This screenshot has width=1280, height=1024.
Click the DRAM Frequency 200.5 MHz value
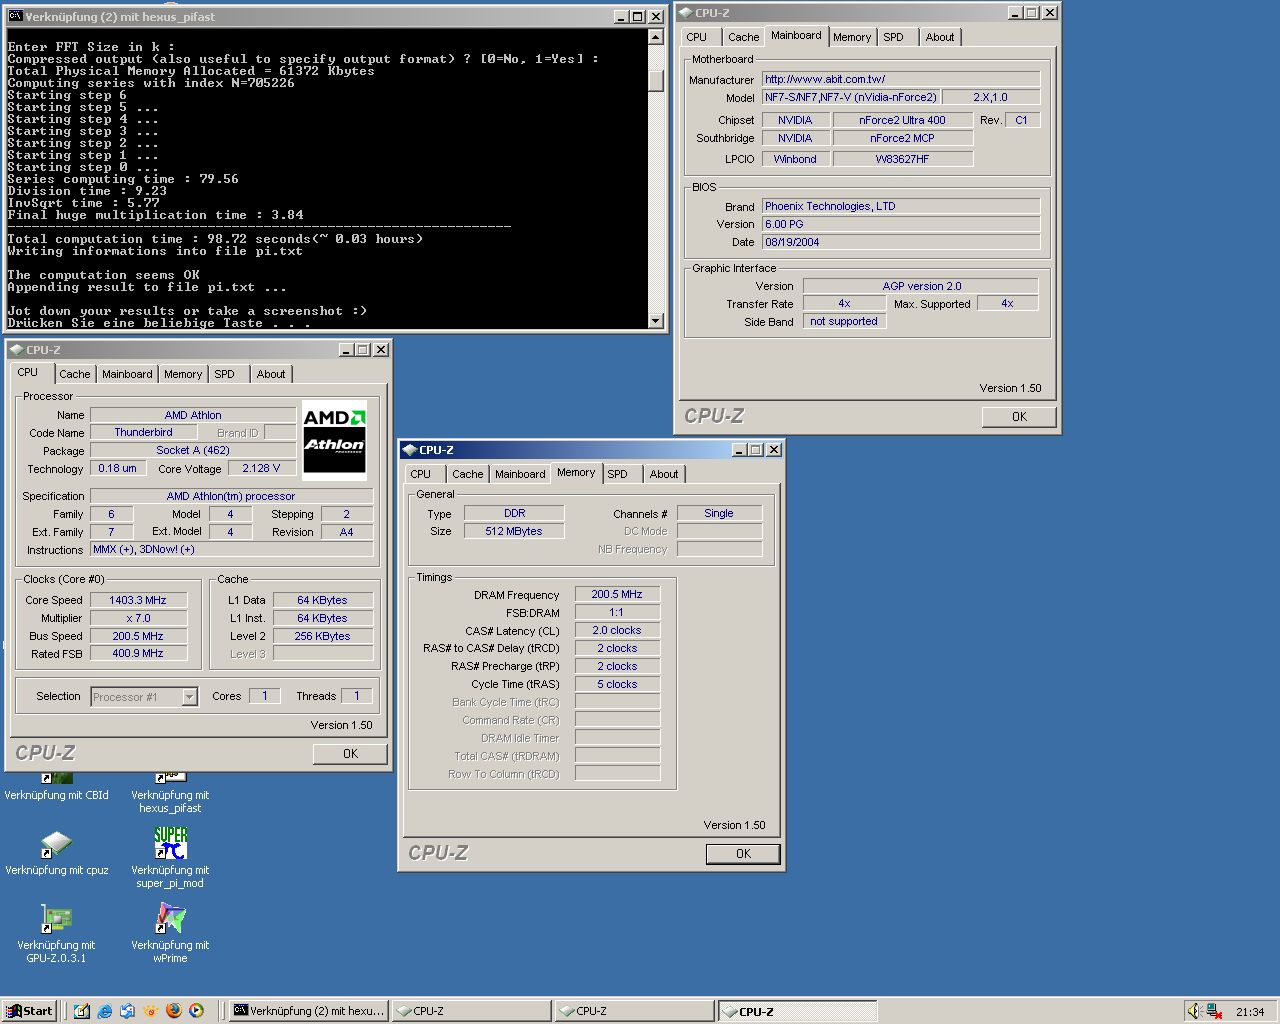click(x=617, y=594)
